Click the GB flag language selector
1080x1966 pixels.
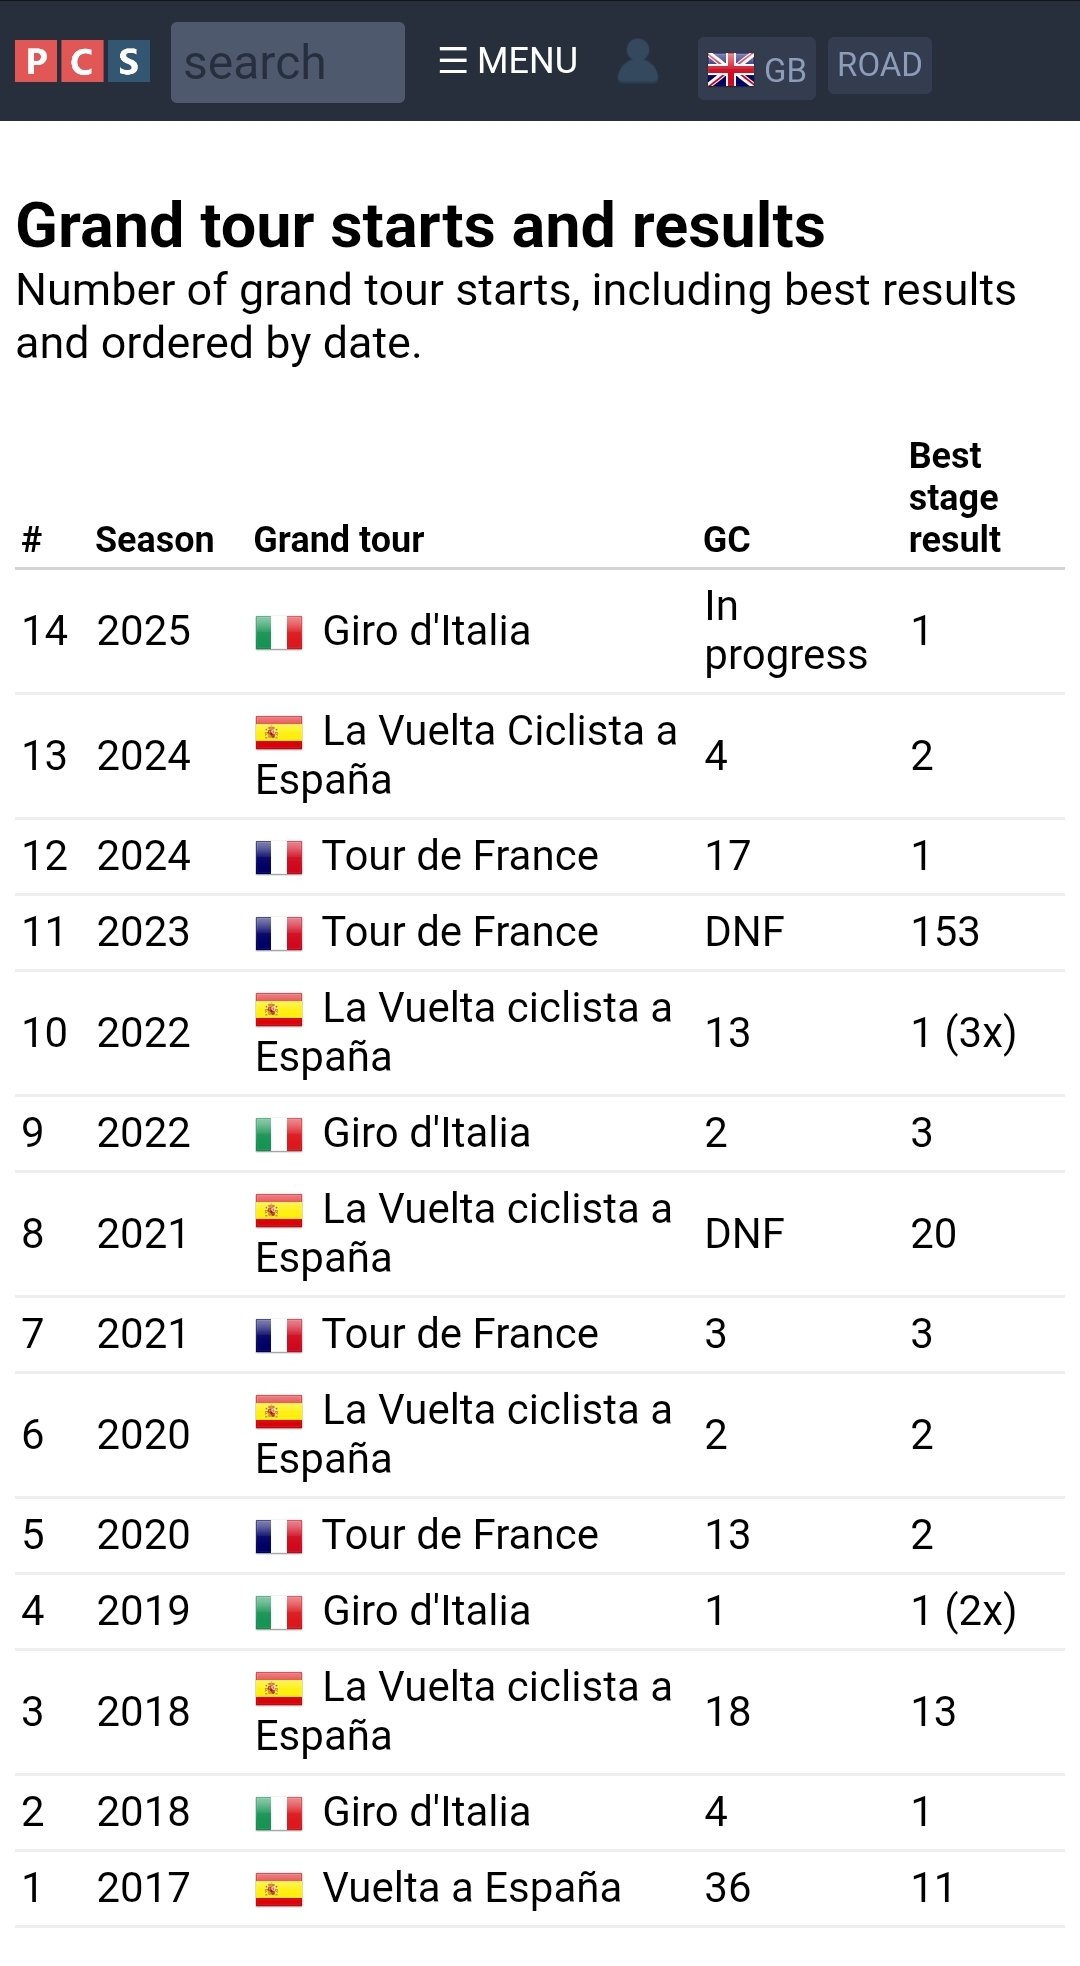tap(757, 68)
